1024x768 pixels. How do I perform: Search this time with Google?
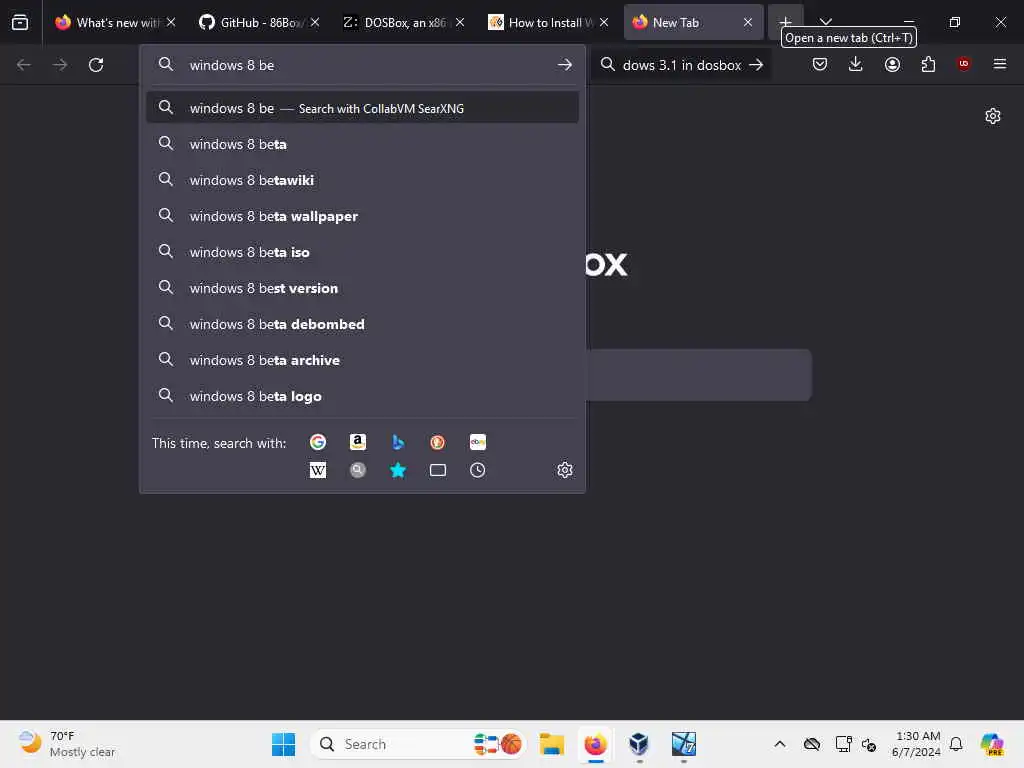click(x=317, y=442)
